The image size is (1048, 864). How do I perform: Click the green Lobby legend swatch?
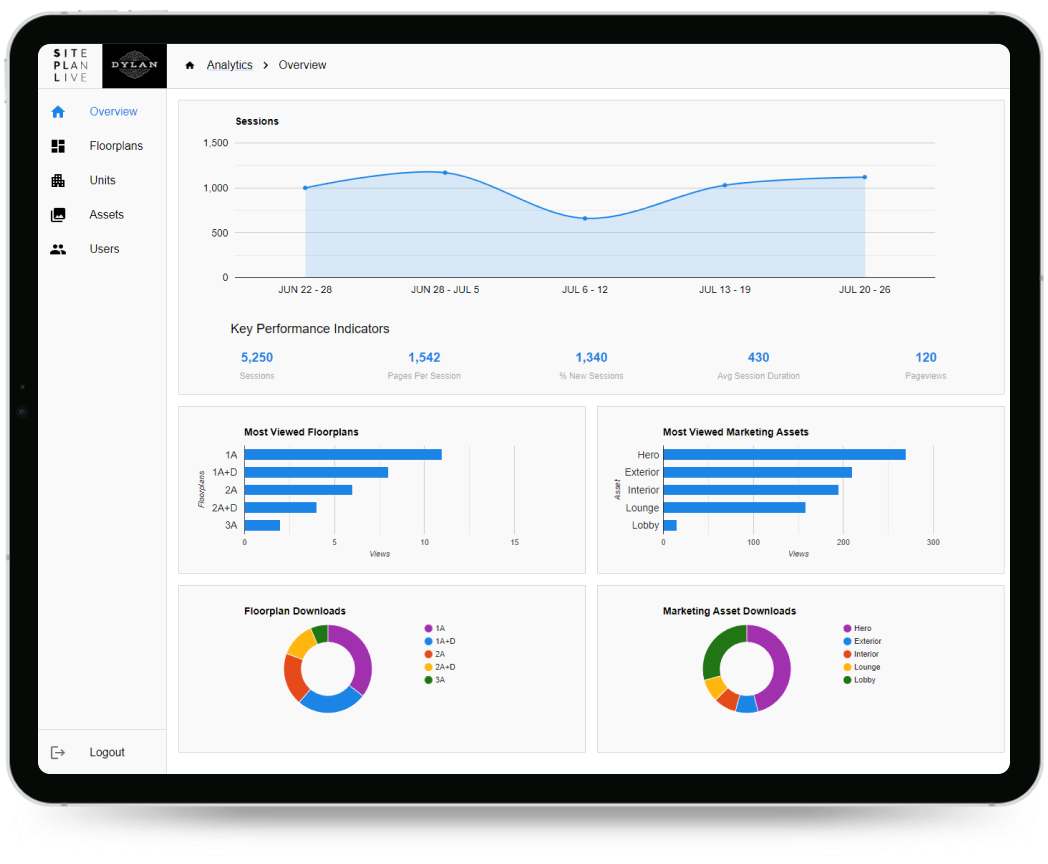click(847, 680)
